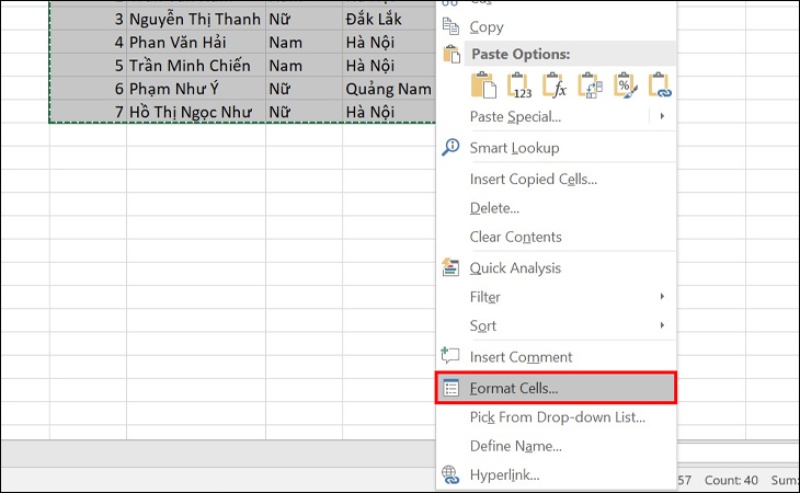Viewport: 800px width, 493px height.
Task: Choose the standard Paste clipboard icon
Action: coord(483,85)
